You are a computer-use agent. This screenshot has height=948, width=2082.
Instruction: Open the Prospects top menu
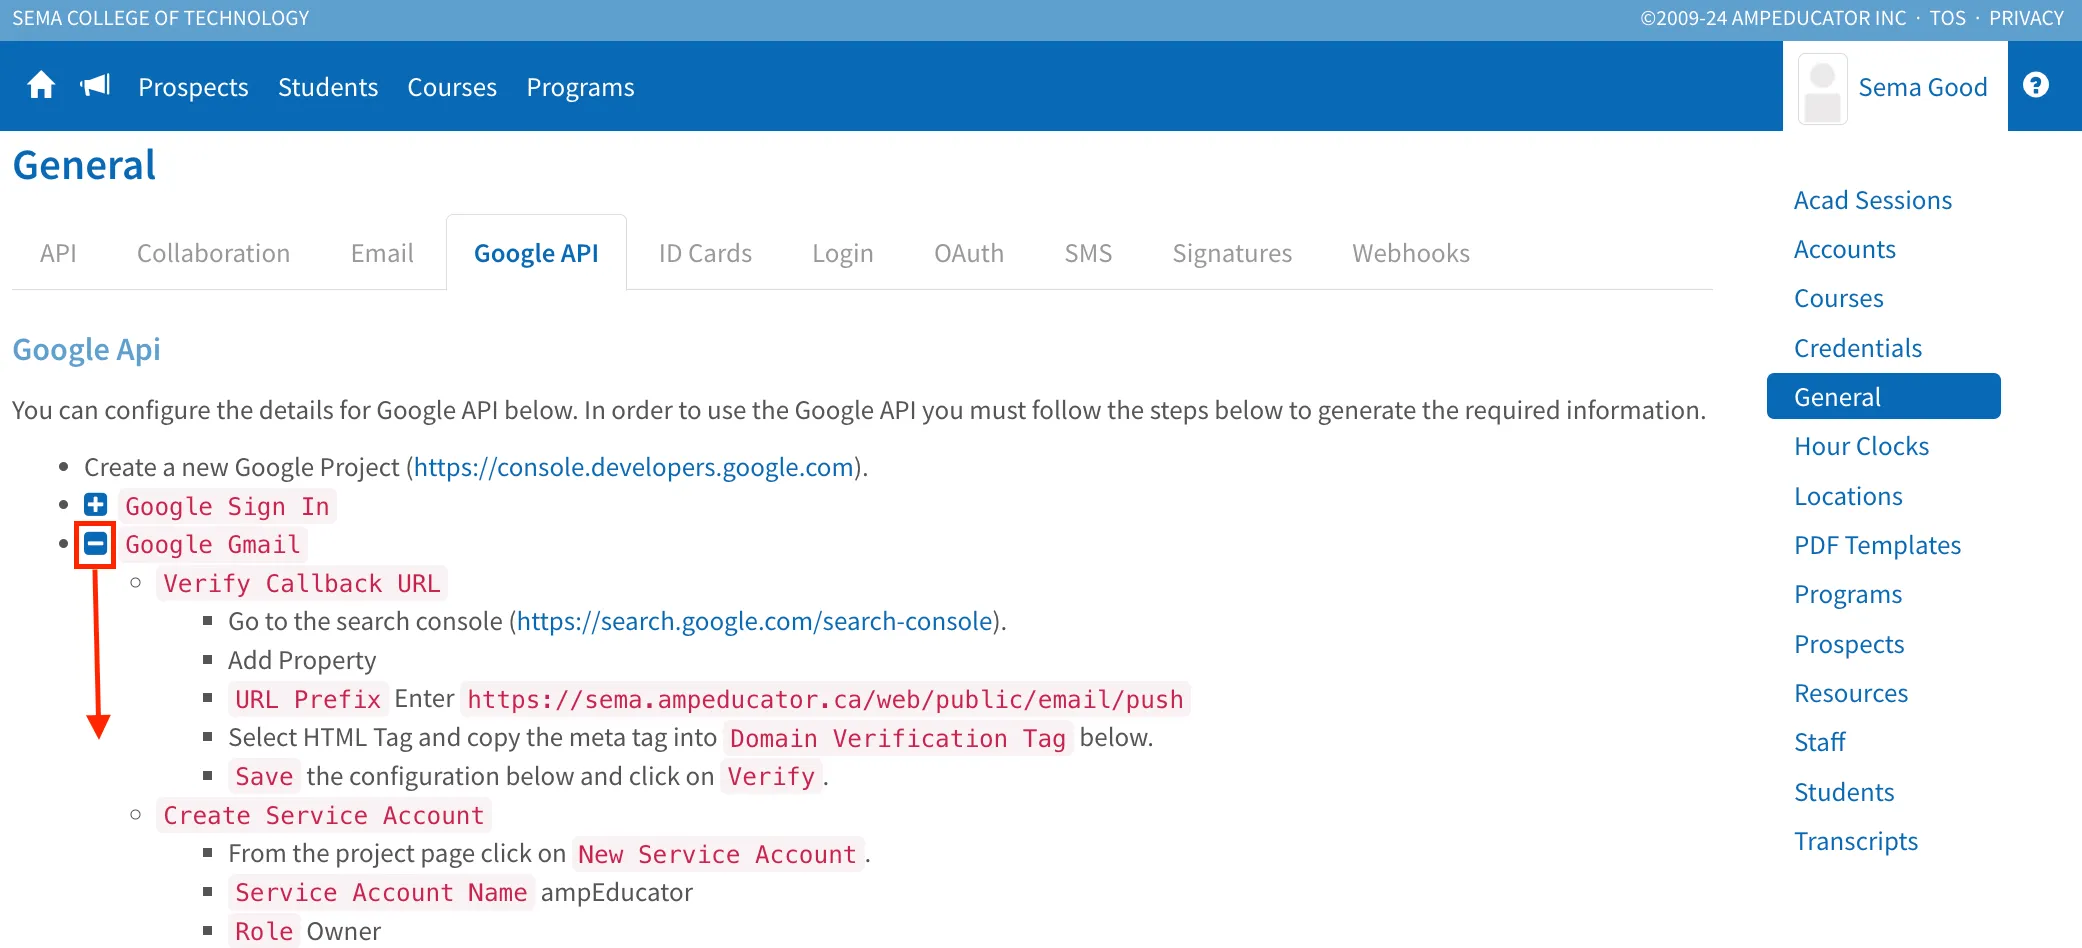pyautogui.click(x=193, y=87)
